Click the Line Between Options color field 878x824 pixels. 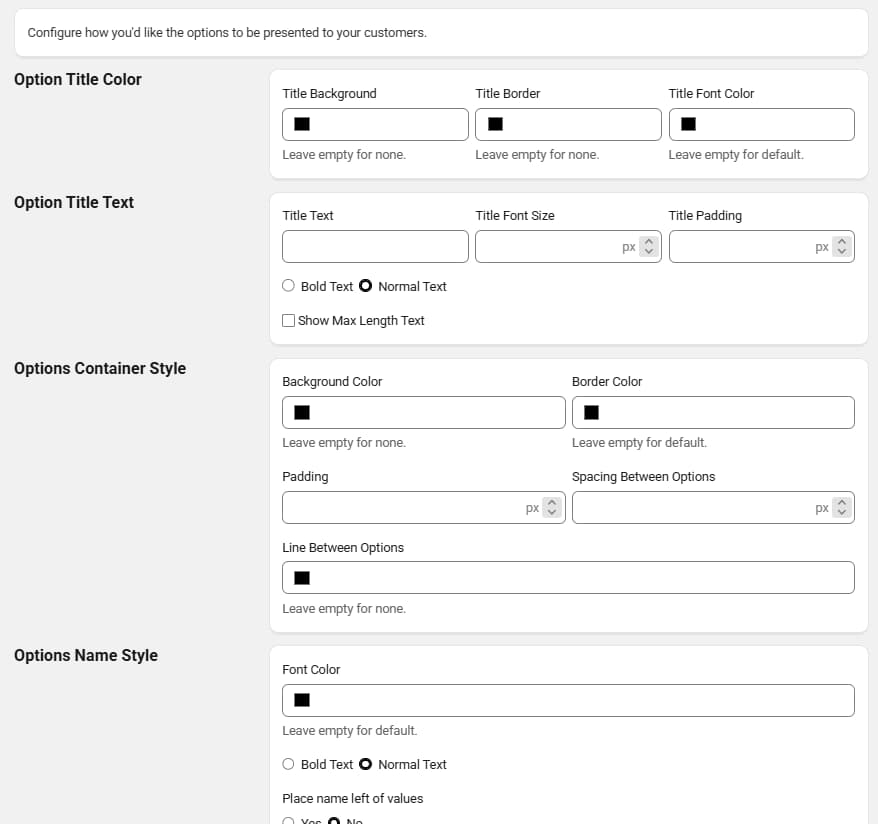click(x=568, y=578)
